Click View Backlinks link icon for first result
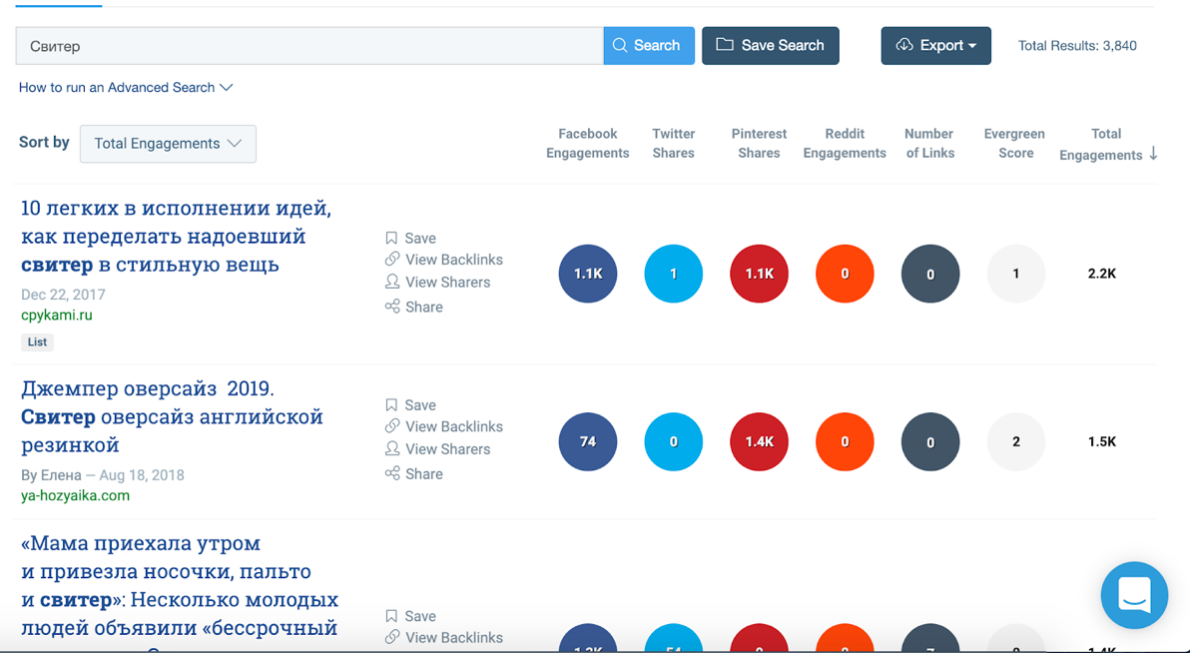This screenshot has width=1195, height=655. pos(392,260)
